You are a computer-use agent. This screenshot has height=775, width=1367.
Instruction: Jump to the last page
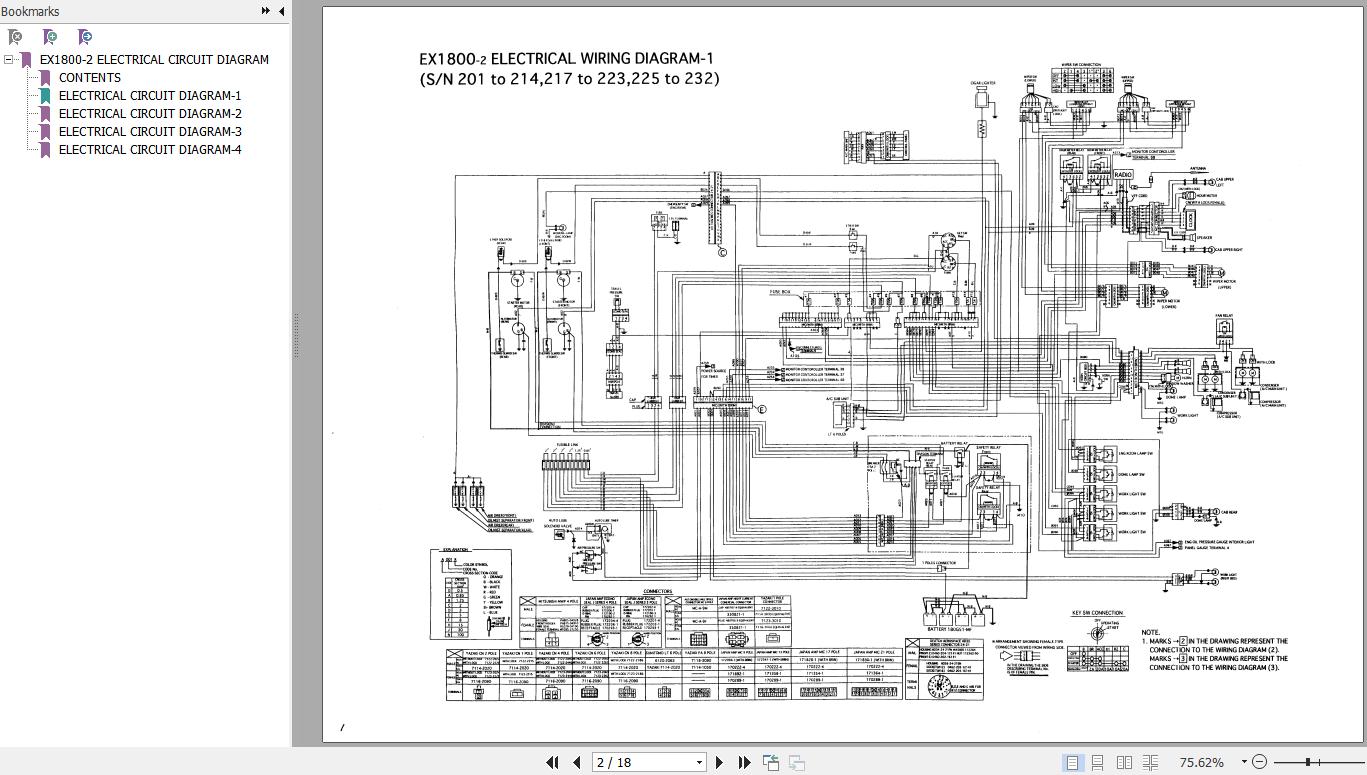coord(744,762)
